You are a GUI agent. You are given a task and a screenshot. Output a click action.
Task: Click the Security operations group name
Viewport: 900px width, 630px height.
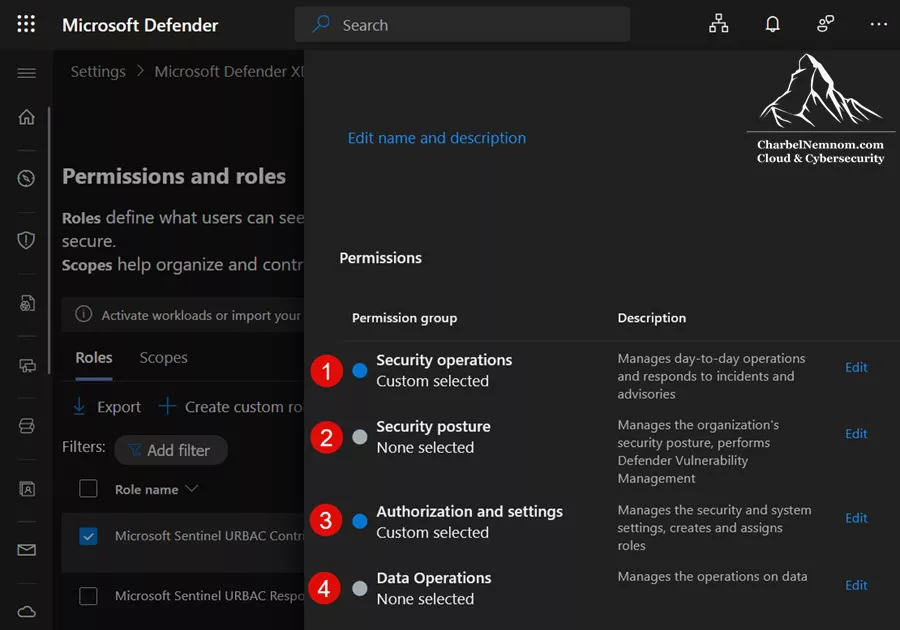(444, 360)
